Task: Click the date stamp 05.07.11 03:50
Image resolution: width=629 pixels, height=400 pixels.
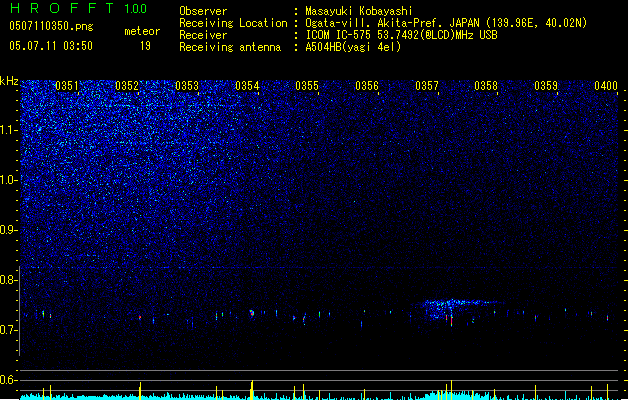Action: tap(51, 46)
